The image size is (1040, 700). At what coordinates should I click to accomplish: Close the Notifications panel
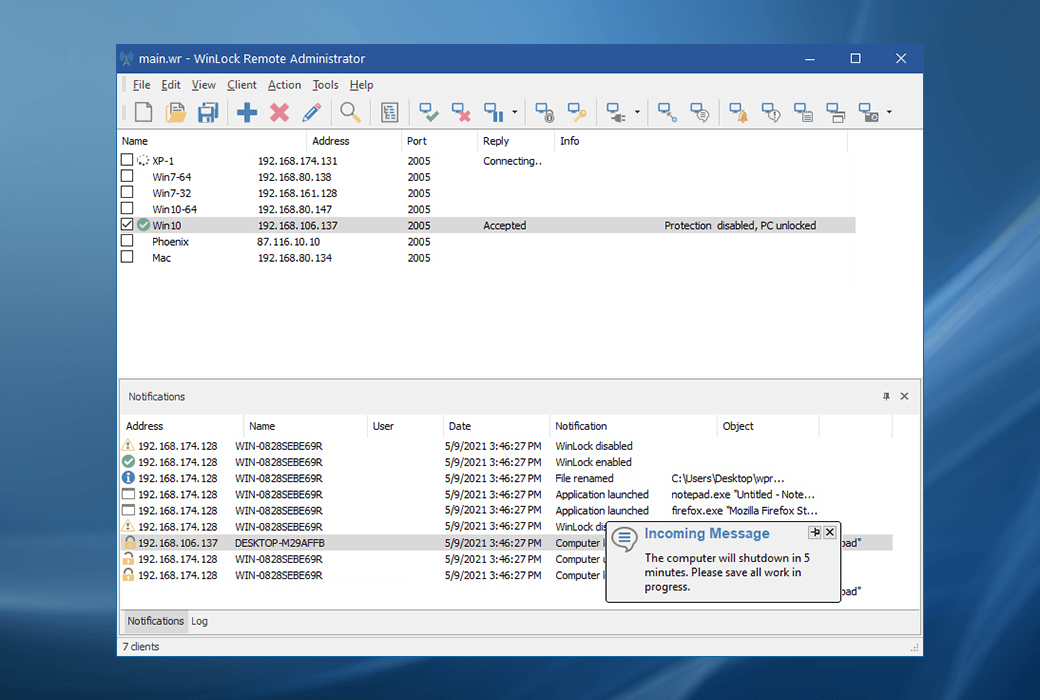(x=904, y=396)
